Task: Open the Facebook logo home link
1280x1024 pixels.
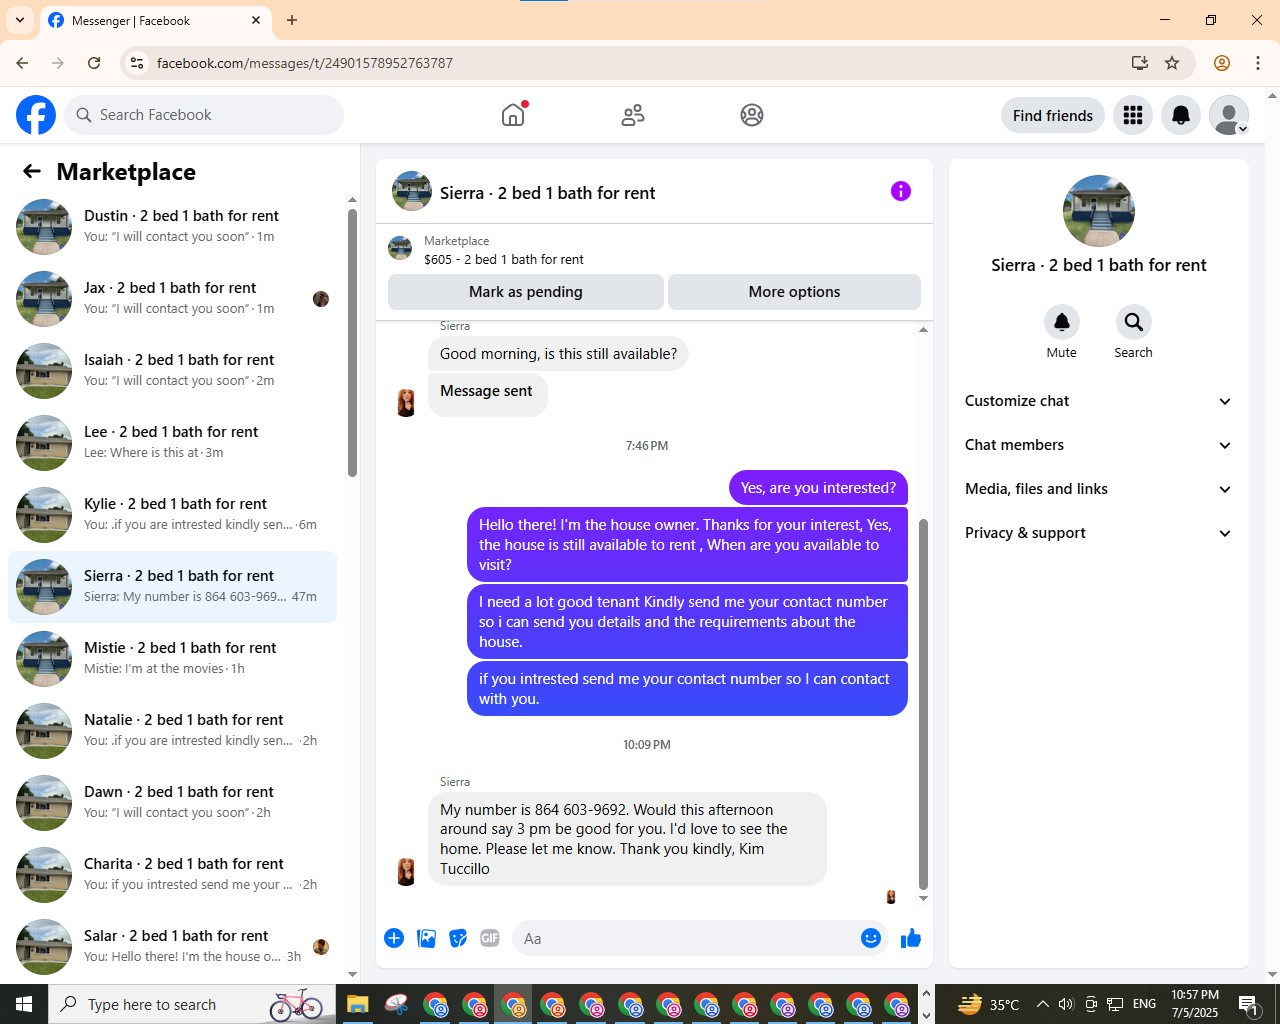Action: coord(36,115)
